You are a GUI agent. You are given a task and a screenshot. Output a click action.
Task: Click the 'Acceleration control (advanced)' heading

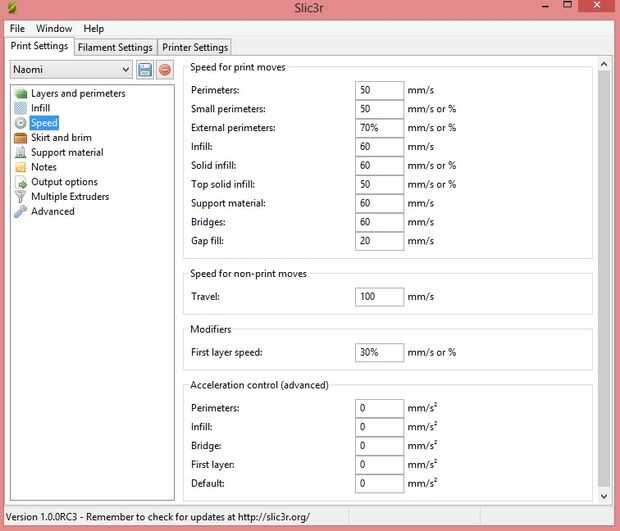pyautogui.click(x=259, y=385)
